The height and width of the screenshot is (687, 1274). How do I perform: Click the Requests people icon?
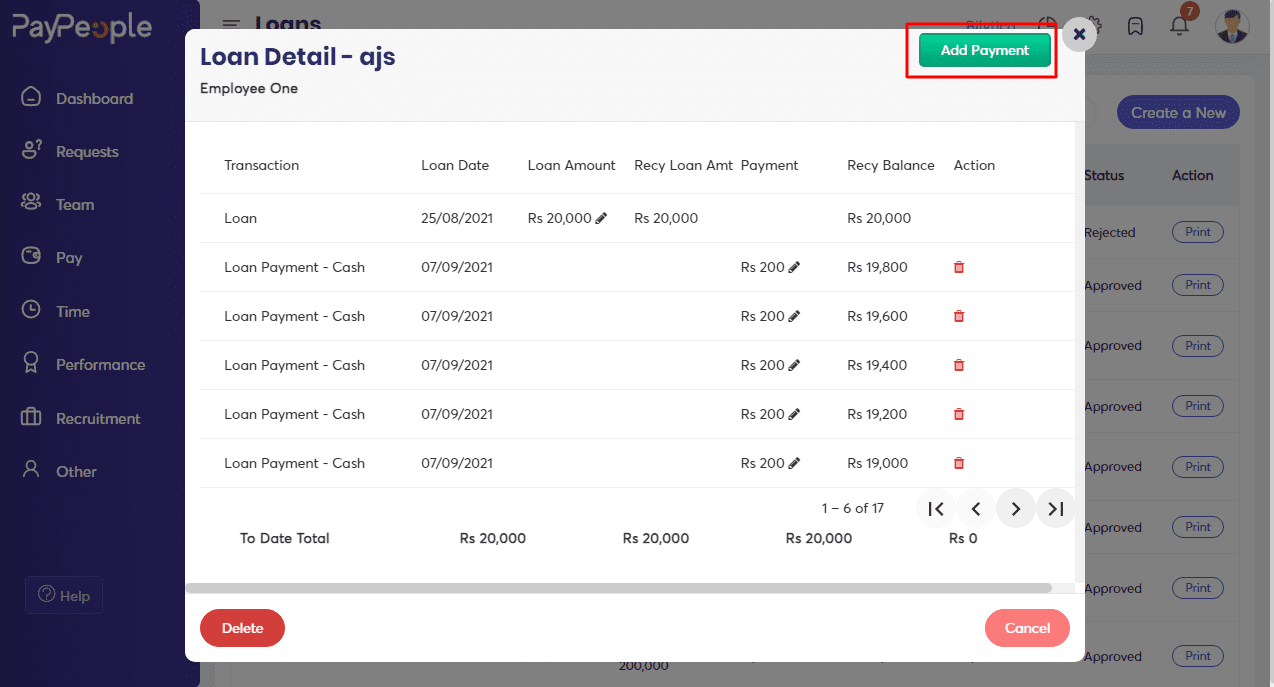coord(31,150)
